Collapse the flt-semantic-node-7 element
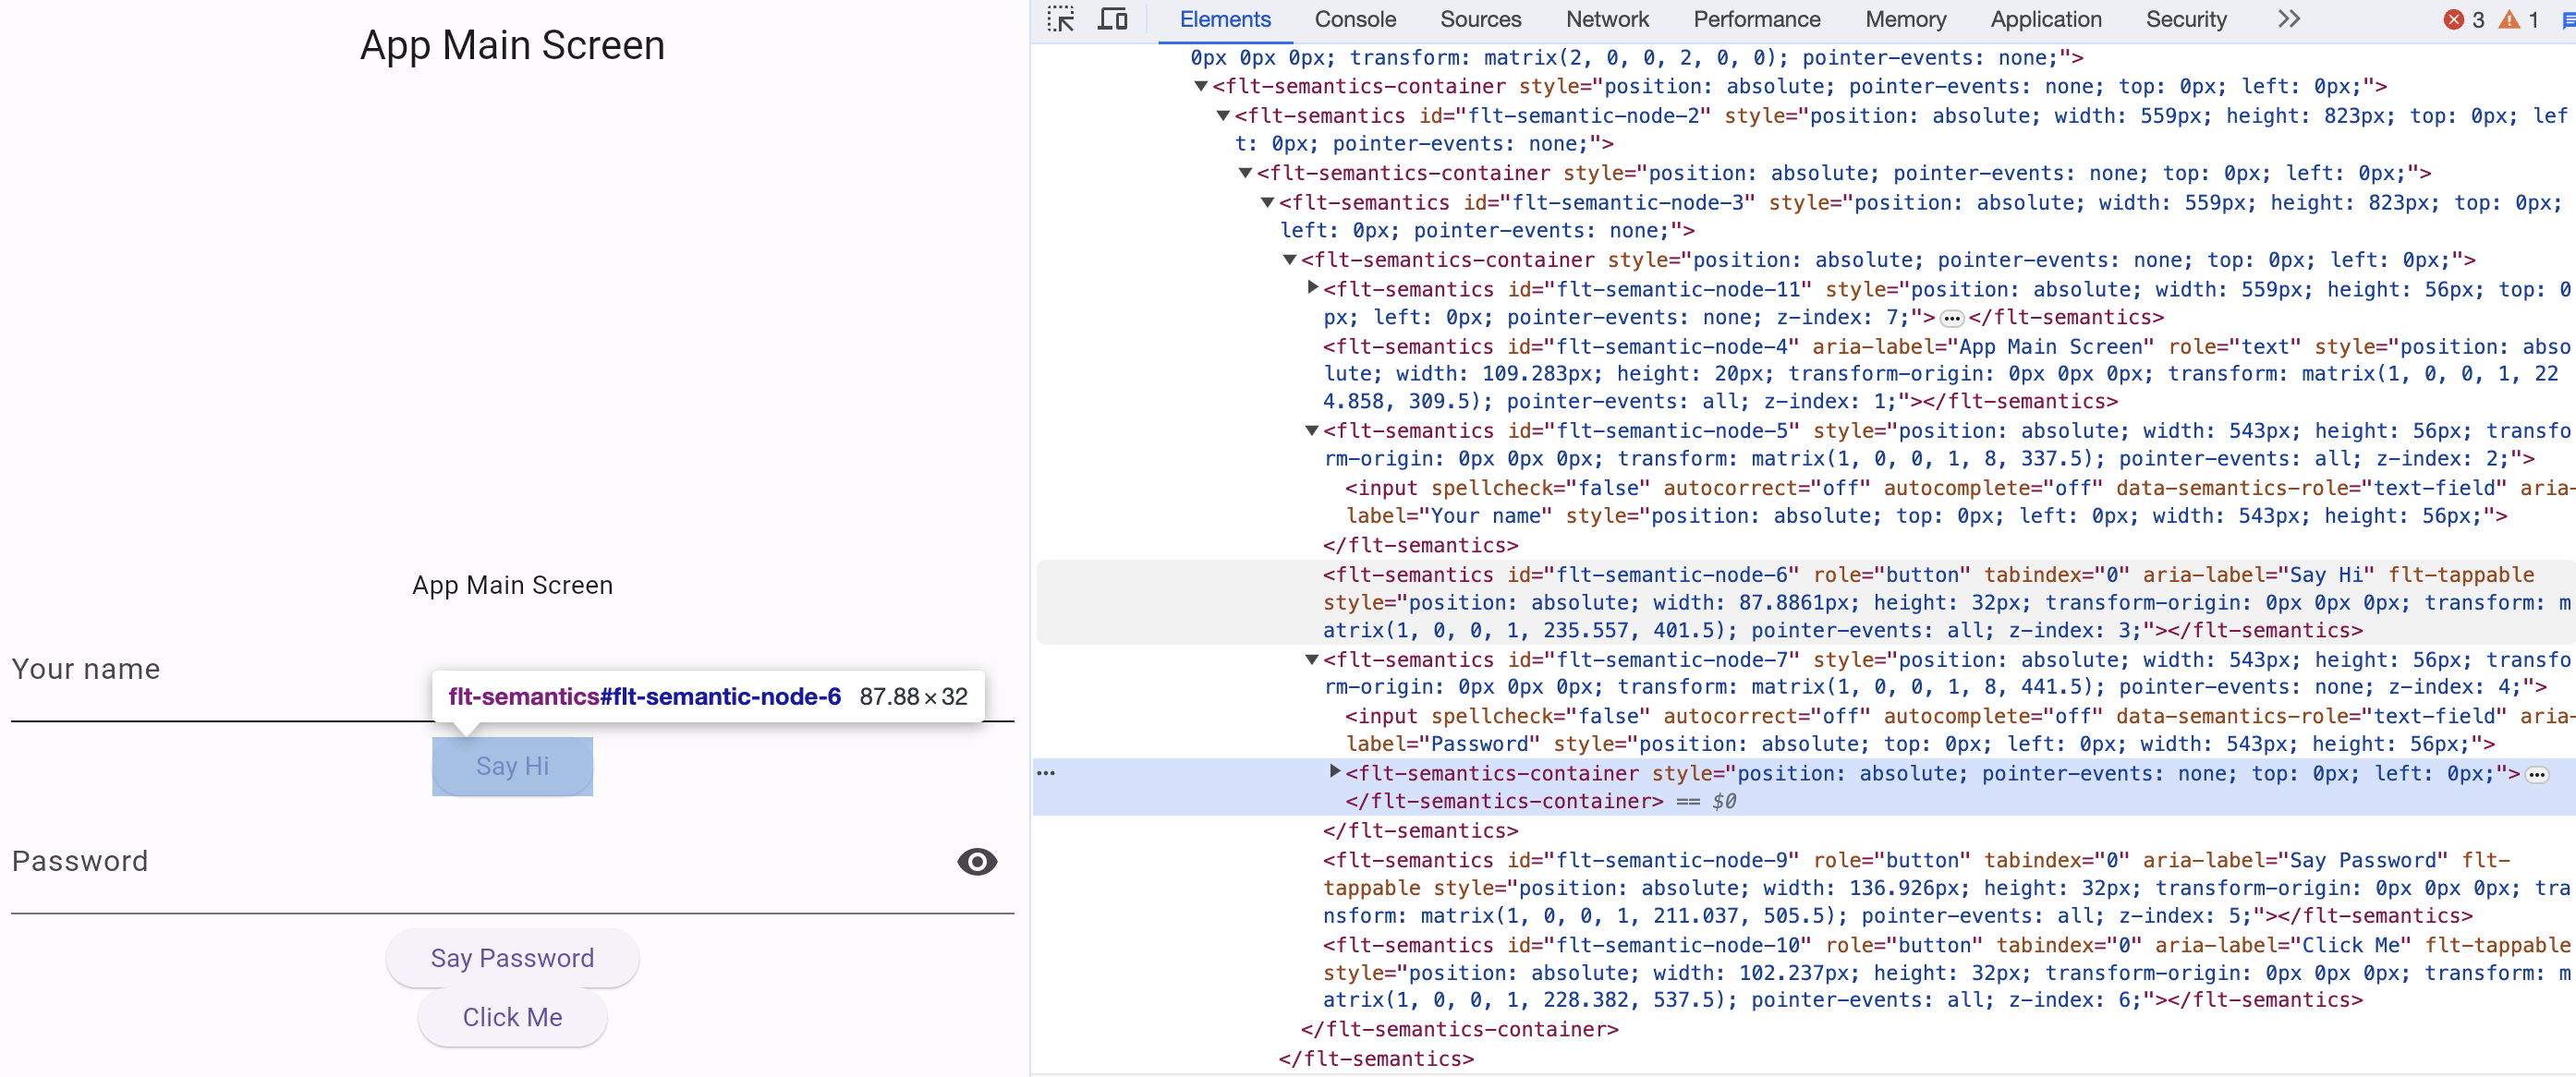 (1312, 660)
